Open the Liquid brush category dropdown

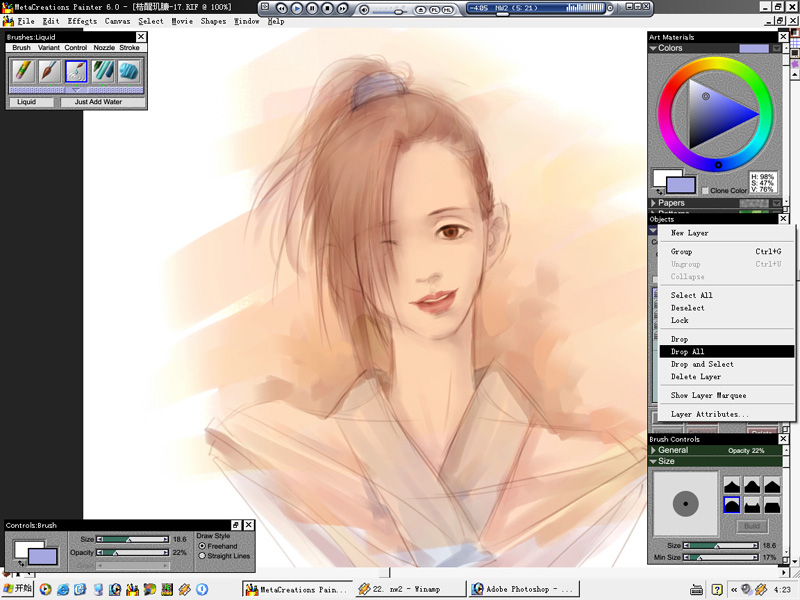(31, 102)
